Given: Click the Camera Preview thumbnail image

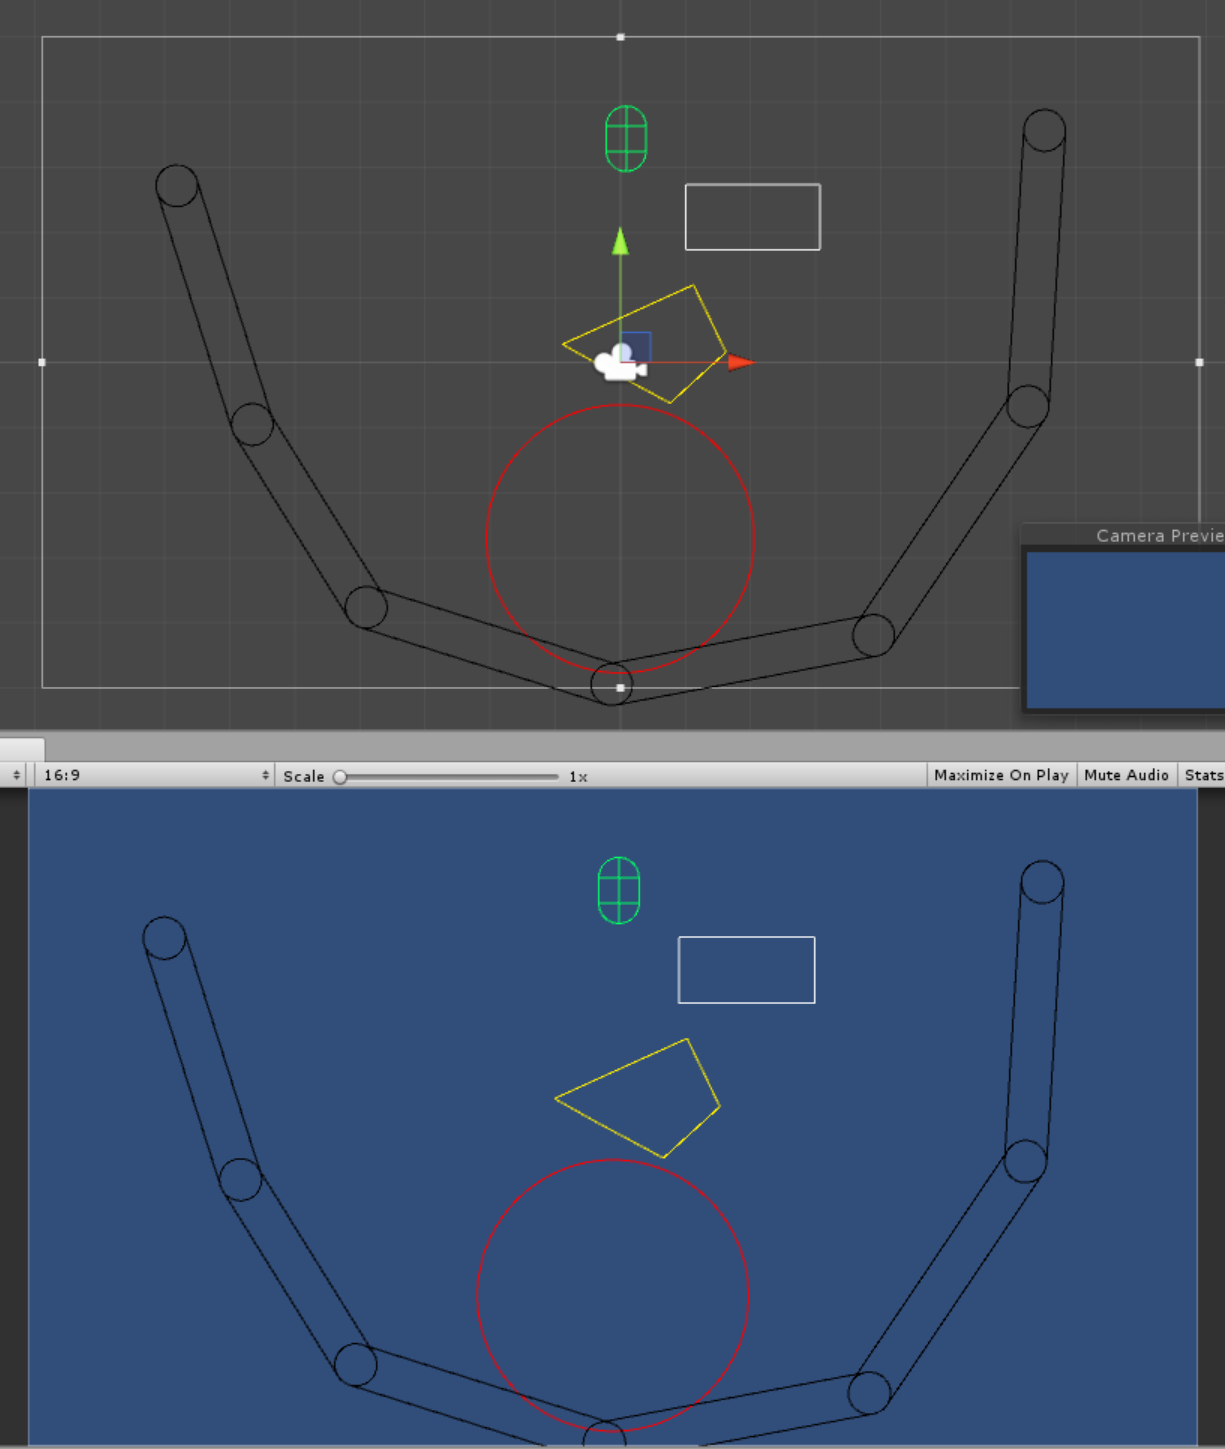Looking at the screenshot, I should tap(1125, 630).
